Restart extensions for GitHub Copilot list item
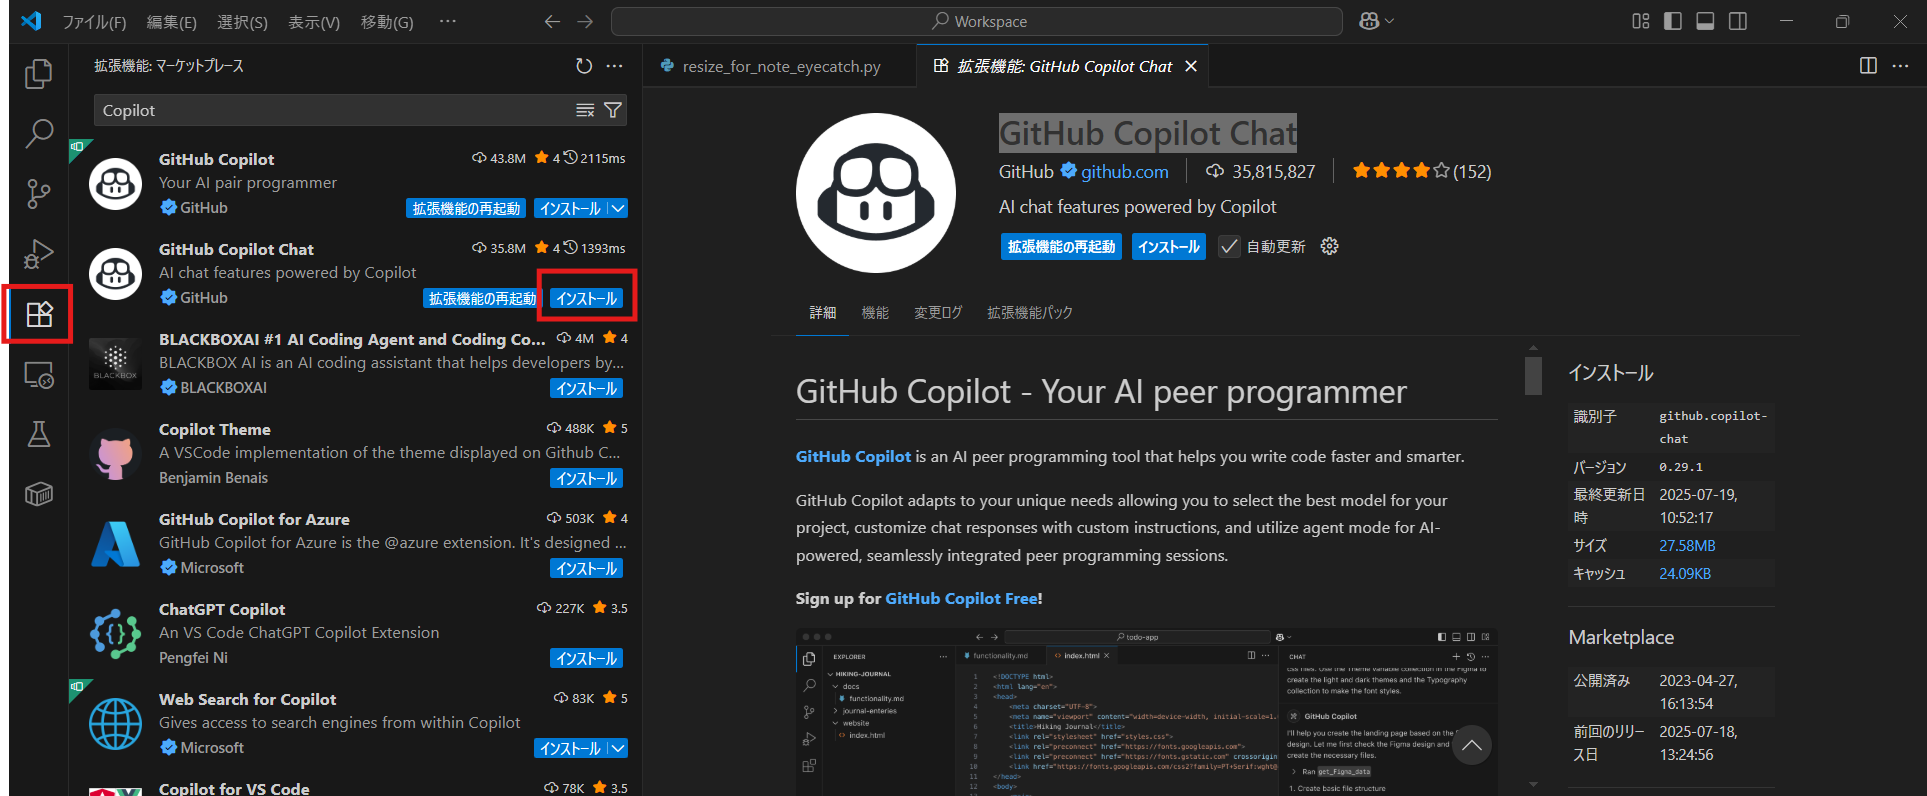The height and width of the screenshot is (796, 1927). (x=467, y=208)
